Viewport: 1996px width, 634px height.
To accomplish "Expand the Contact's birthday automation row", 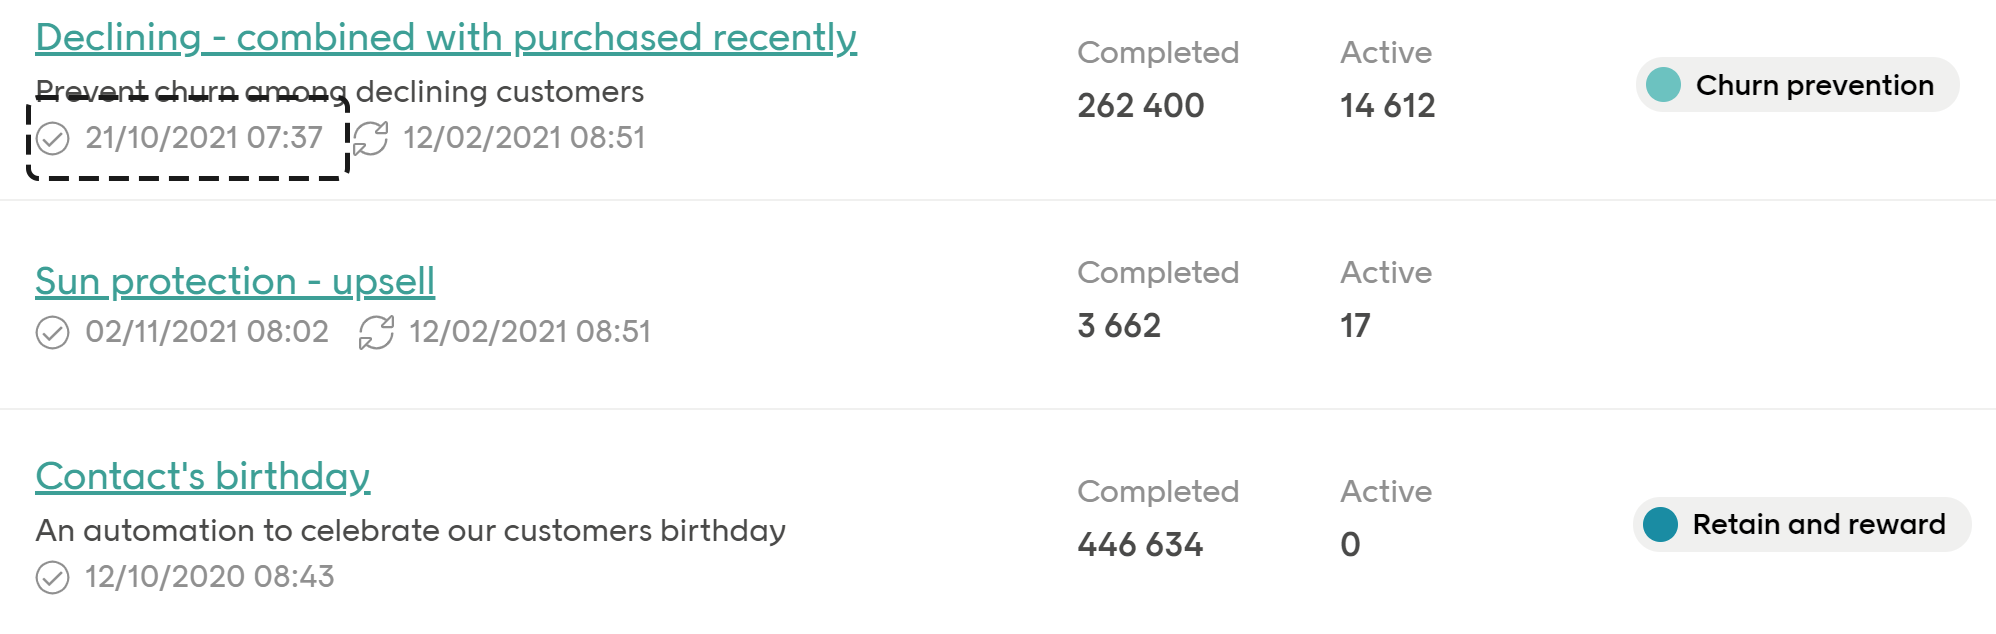I will (x=202, y=477).
